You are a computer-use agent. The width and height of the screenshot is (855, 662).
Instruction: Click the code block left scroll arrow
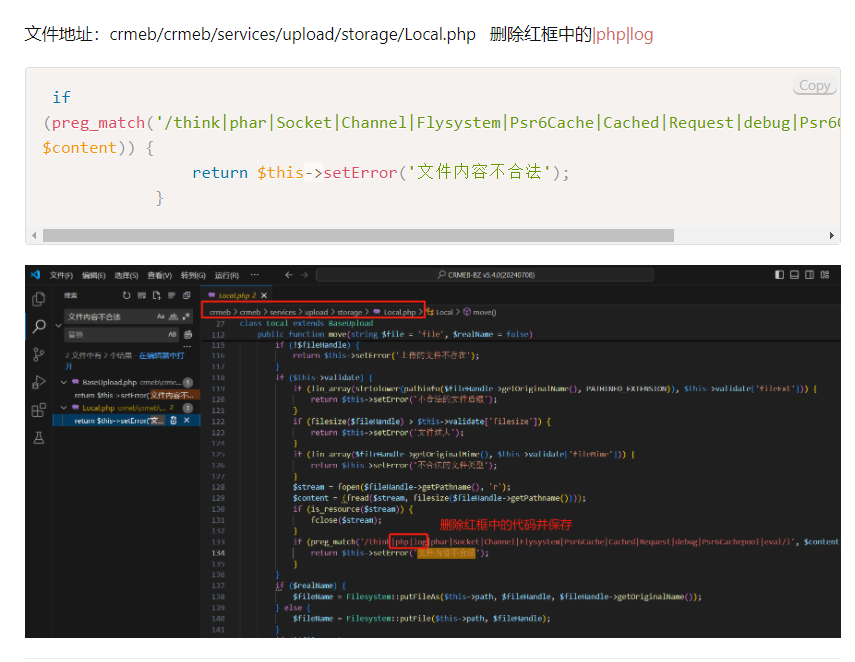point(34,236)
